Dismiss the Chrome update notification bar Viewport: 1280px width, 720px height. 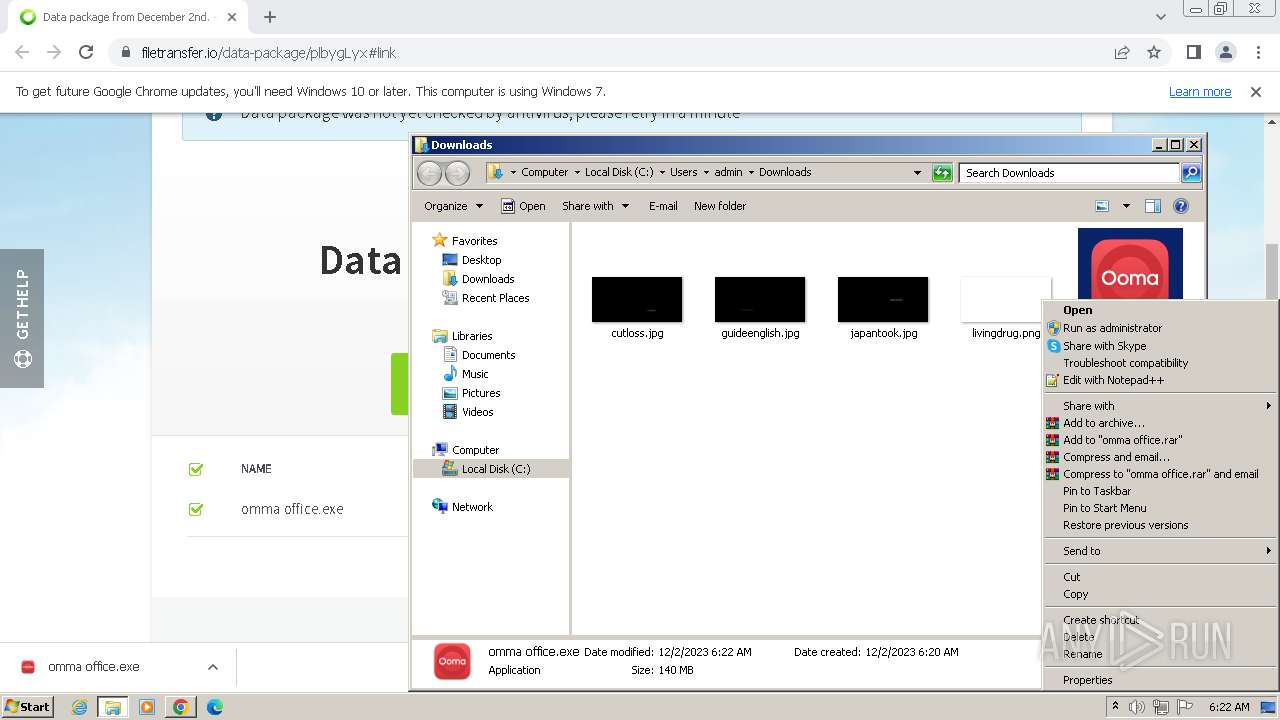(x=1256, y=91)
